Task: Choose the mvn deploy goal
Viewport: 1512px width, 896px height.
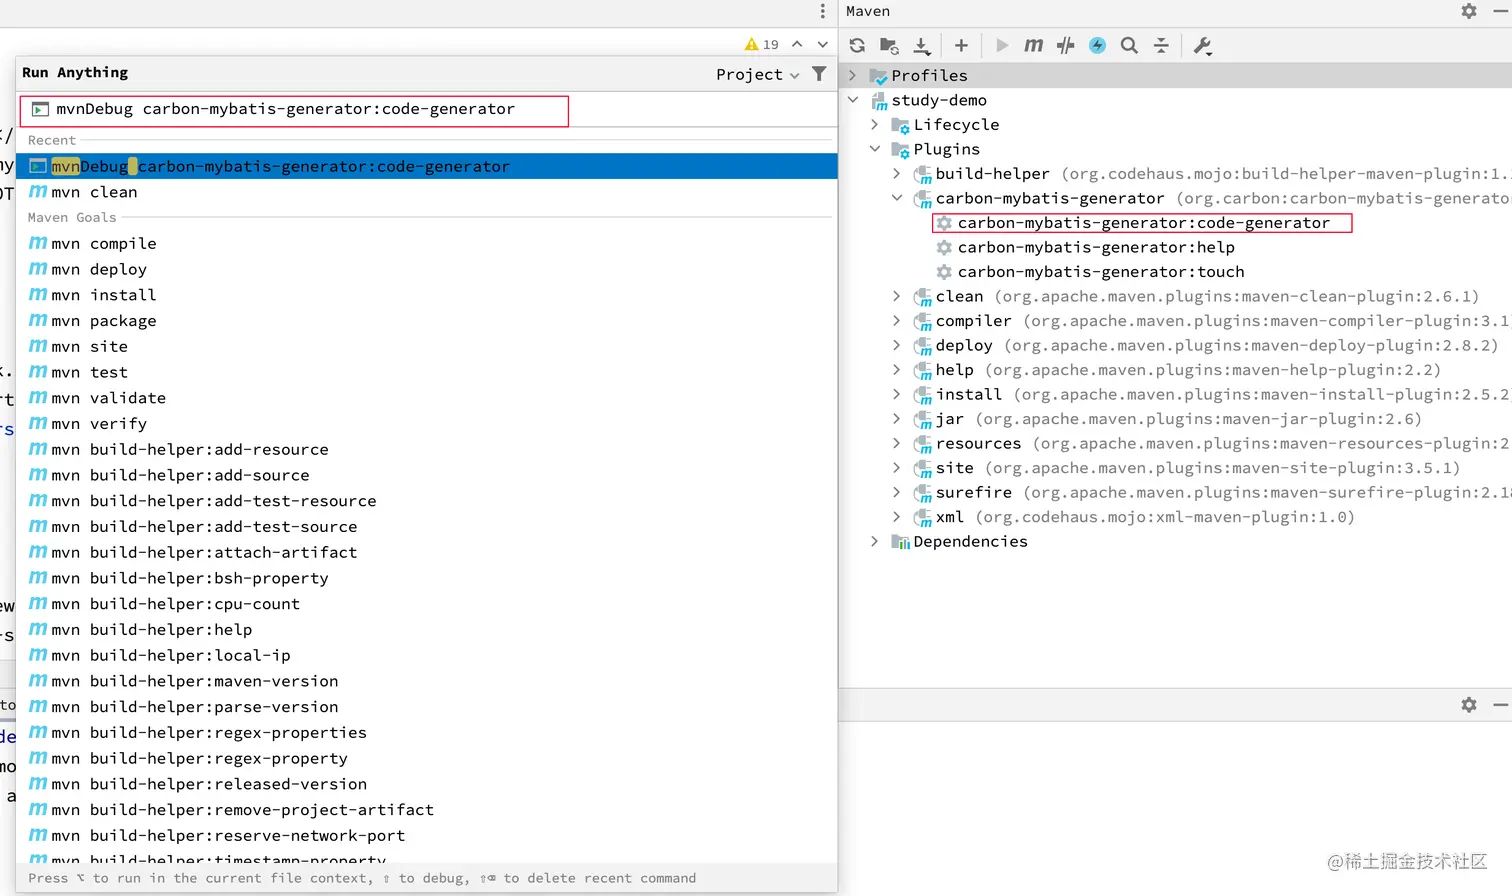Action: tap(427, 269)
